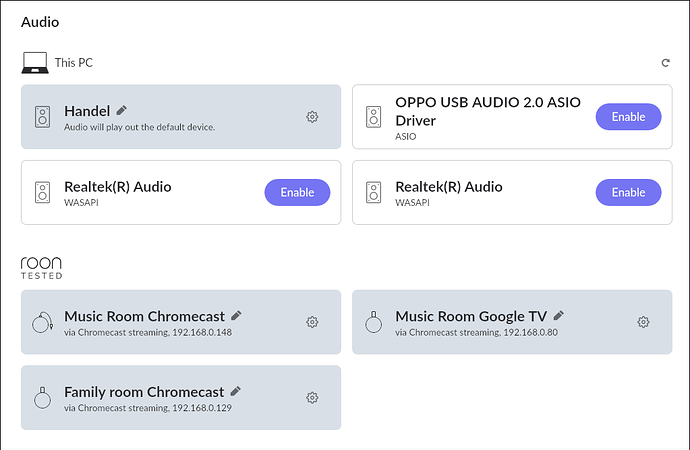The width and height of the screenshot is (690, 450).
Task: Enable the OPPO USB AUDIO ASIO Driver
Action: point(628,117)
